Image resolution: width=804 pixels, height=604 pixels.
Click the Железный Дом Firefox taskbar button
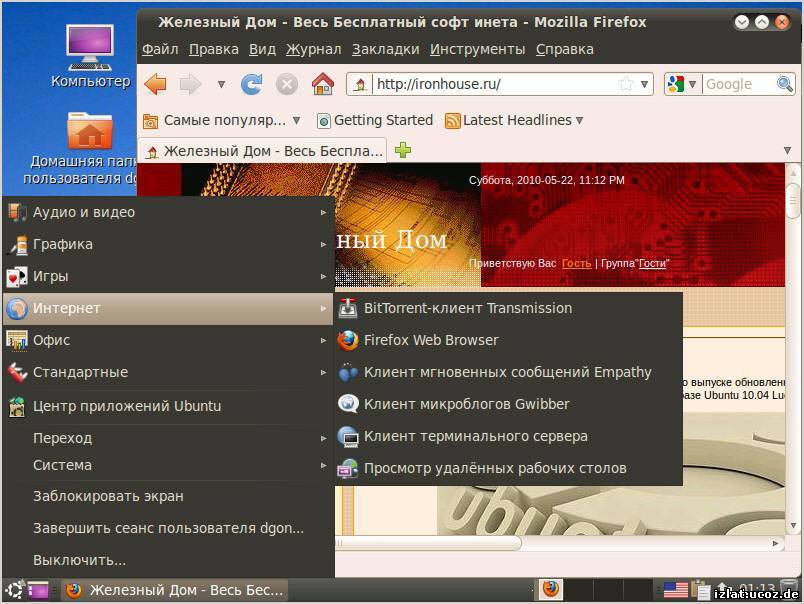pyautogui.click(x=175, y=590)
